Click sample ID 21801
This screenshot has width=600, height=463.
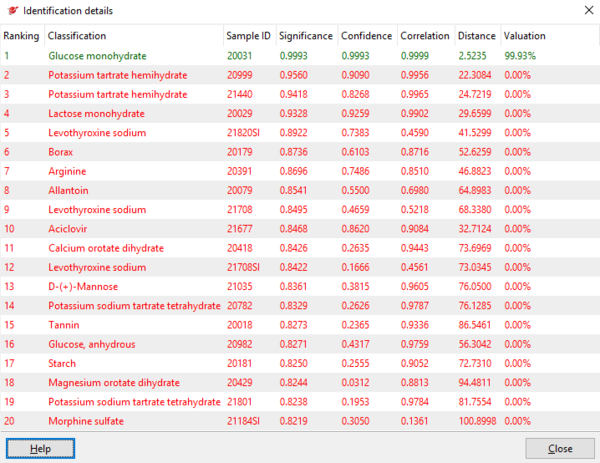click(240, 402)
